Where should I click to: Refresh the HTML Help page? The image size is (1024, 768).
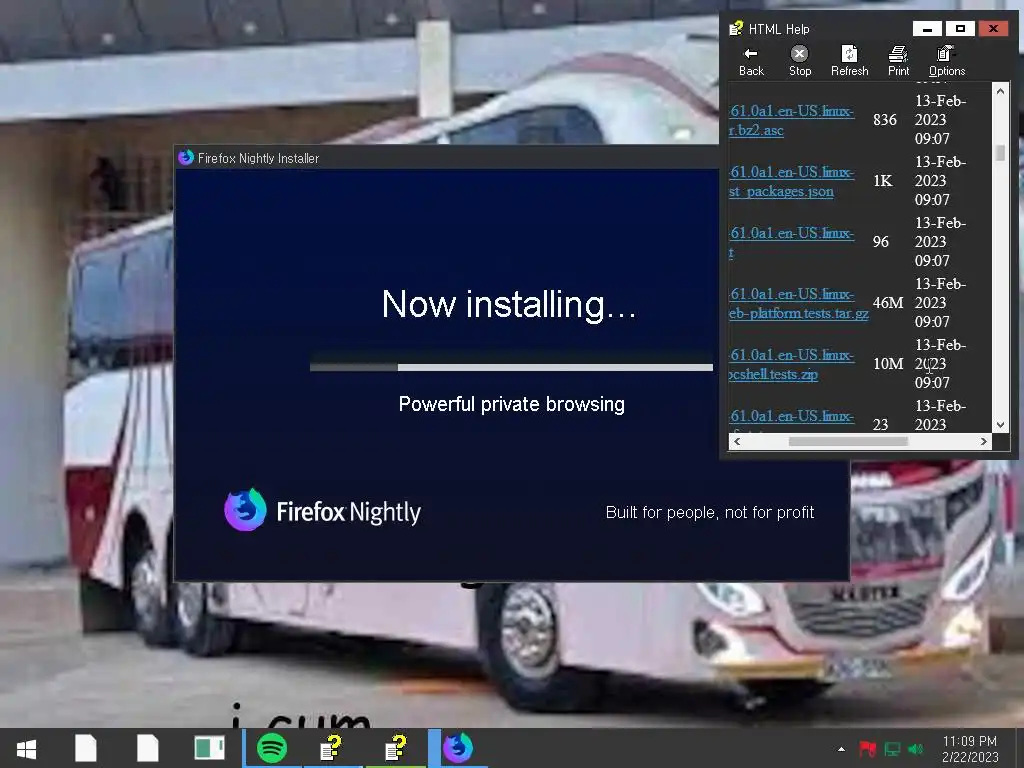click(849, 61)
